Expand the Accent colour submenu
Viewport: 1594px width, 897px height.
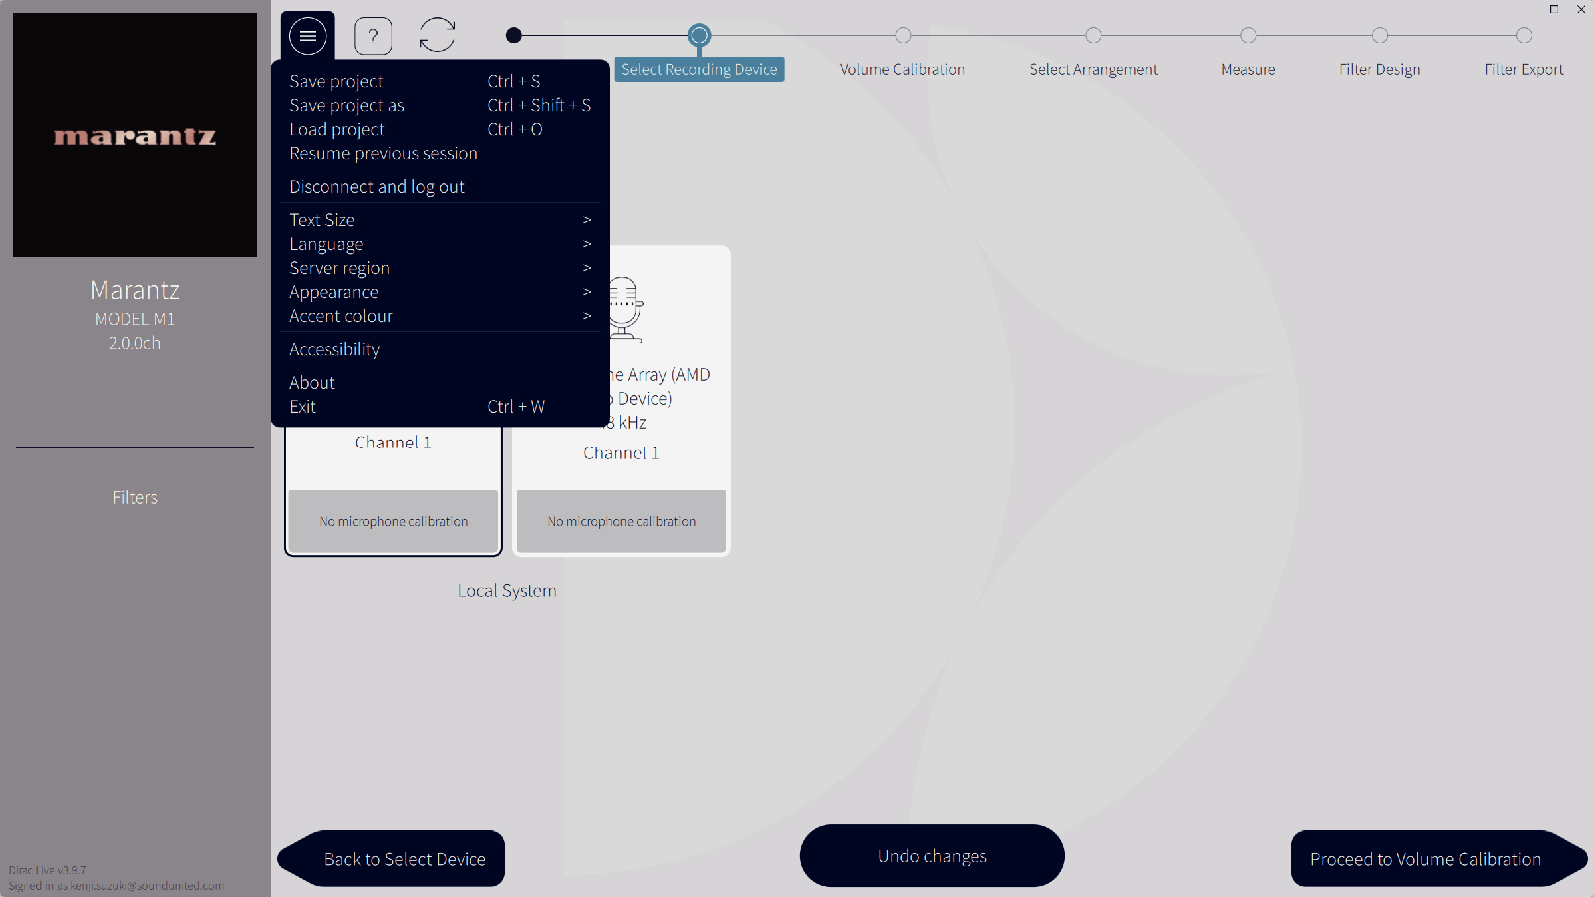pyautogui.click(x=441, y=316)
